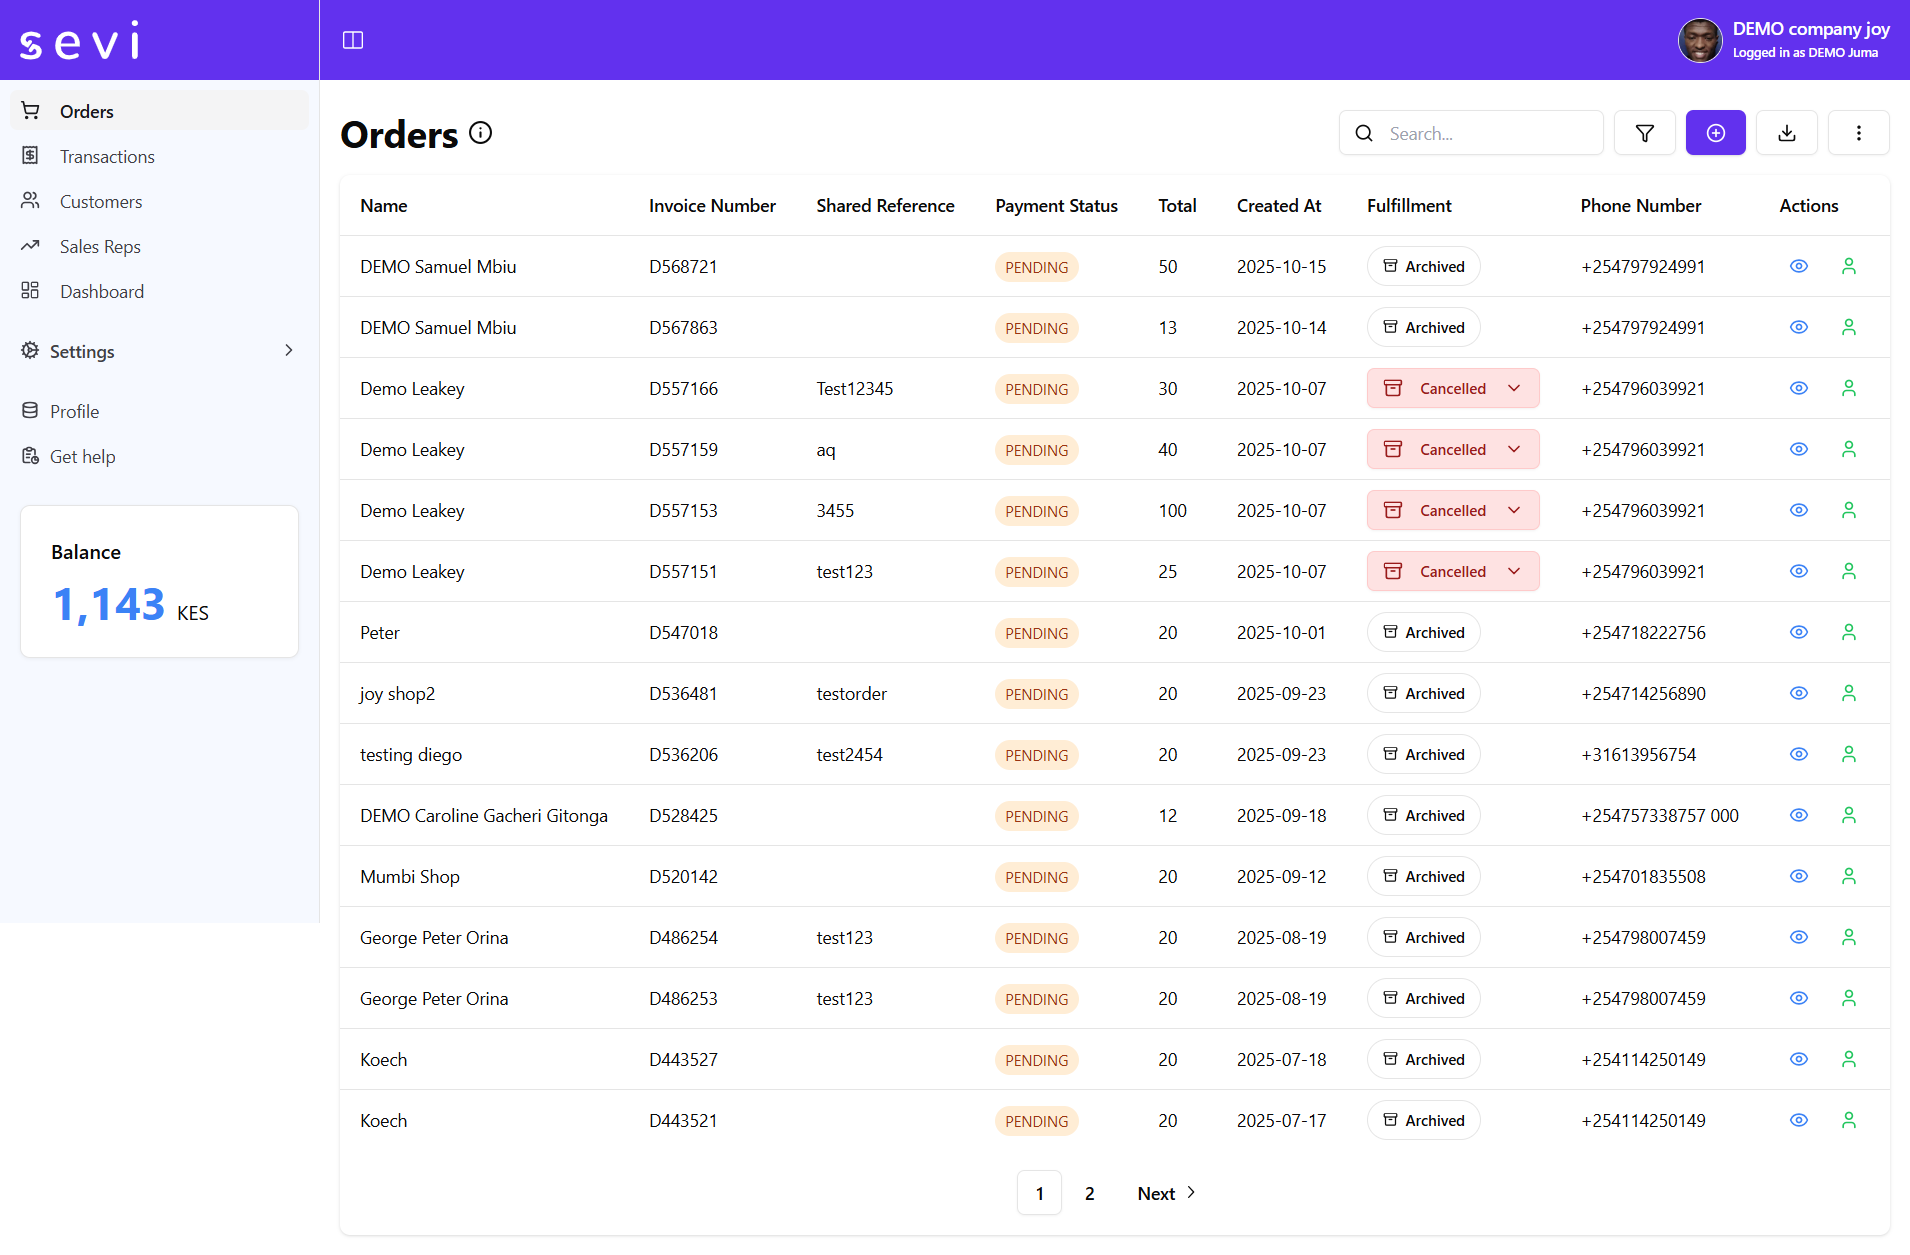Download orders using the export icon
The image size is (1910, 1255).
click(1786, 132)
